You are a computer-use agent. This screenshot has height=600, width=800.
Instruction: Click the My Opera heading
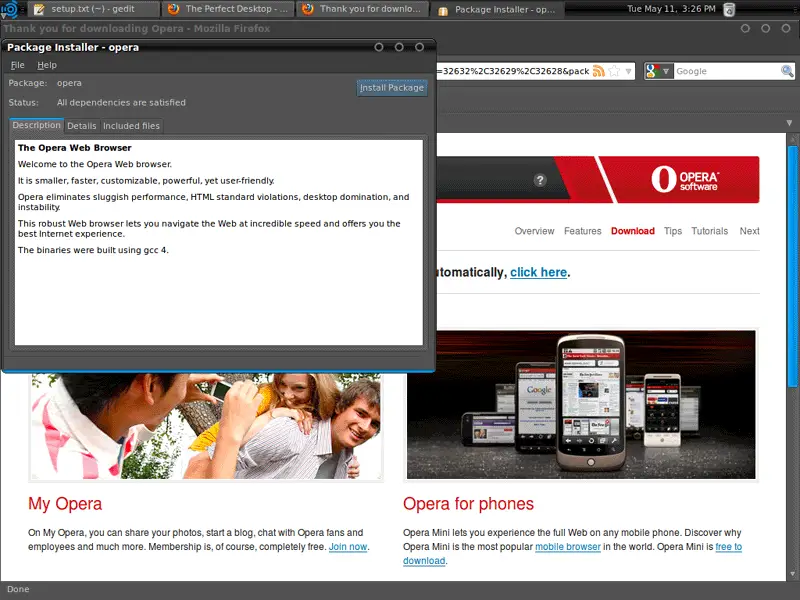coord(65,504)
